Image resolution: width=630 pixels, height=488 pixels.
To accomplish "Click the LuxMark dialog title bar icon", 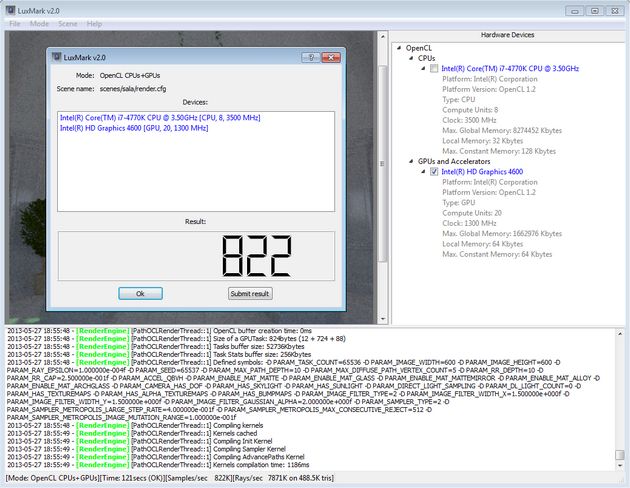I will [x=57, y=57].
